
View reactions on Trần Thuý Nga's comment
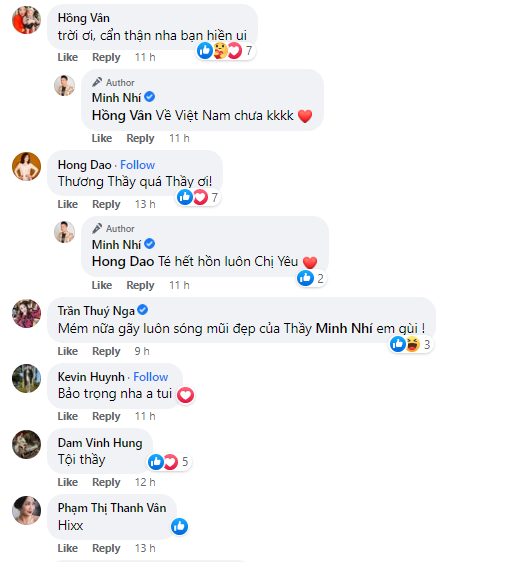click(411, 344)
